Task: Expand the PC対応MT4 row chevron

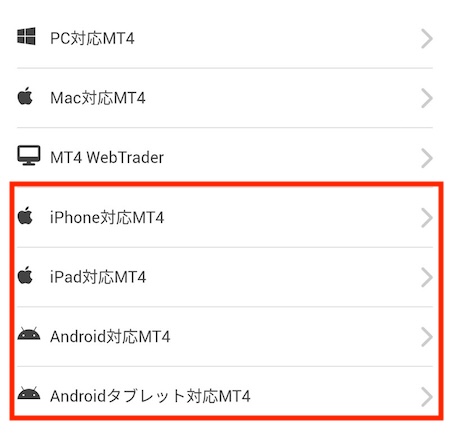Action: tap(427, 39)
